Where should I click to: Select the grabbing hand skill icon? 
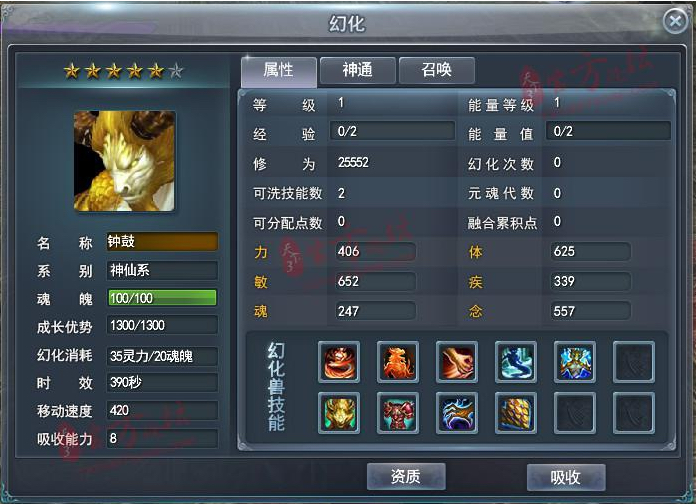tap(457, 362)
